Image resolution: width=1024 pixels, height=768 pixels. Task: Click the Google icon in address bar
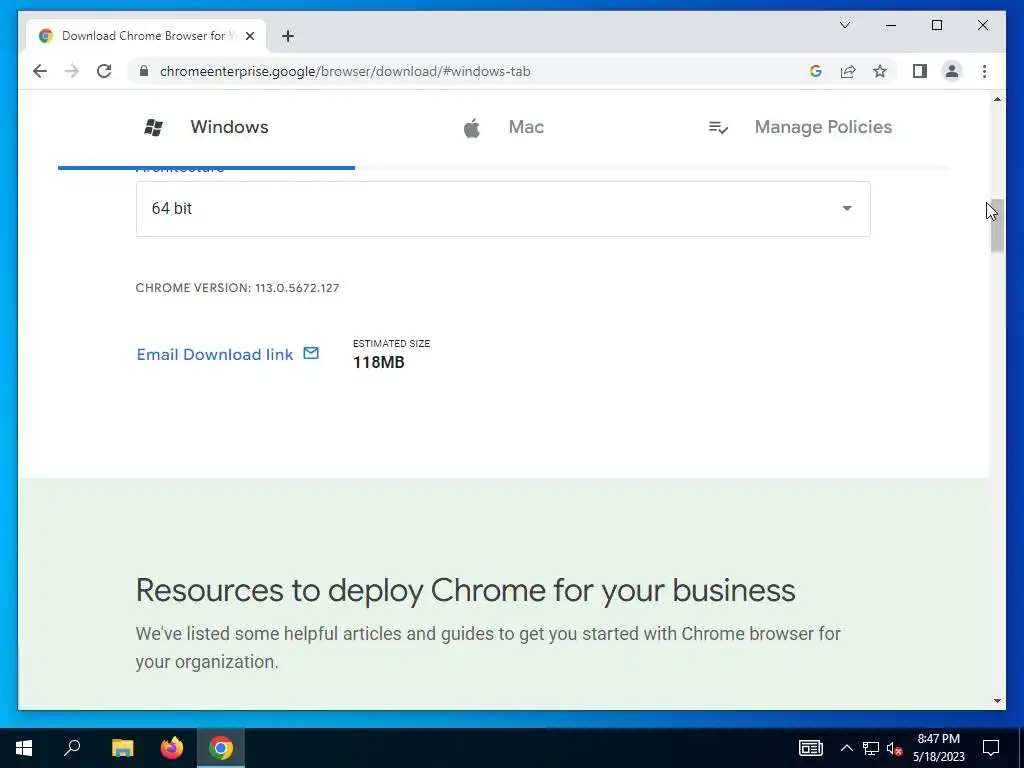(x=816, y=71)
